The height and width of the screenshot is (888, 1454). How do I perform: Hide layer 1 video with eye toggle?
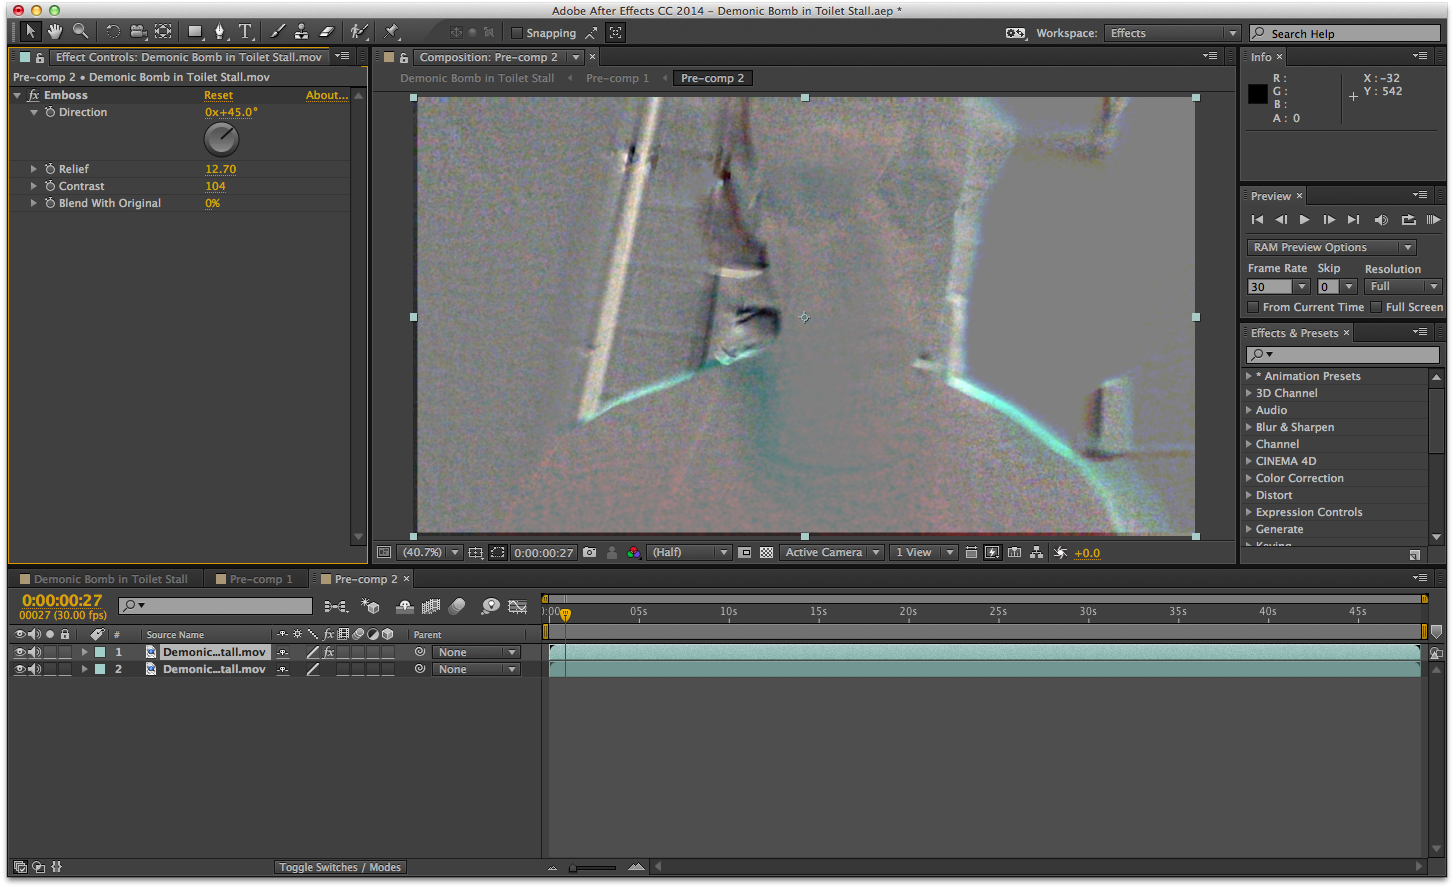coord(19,652)
